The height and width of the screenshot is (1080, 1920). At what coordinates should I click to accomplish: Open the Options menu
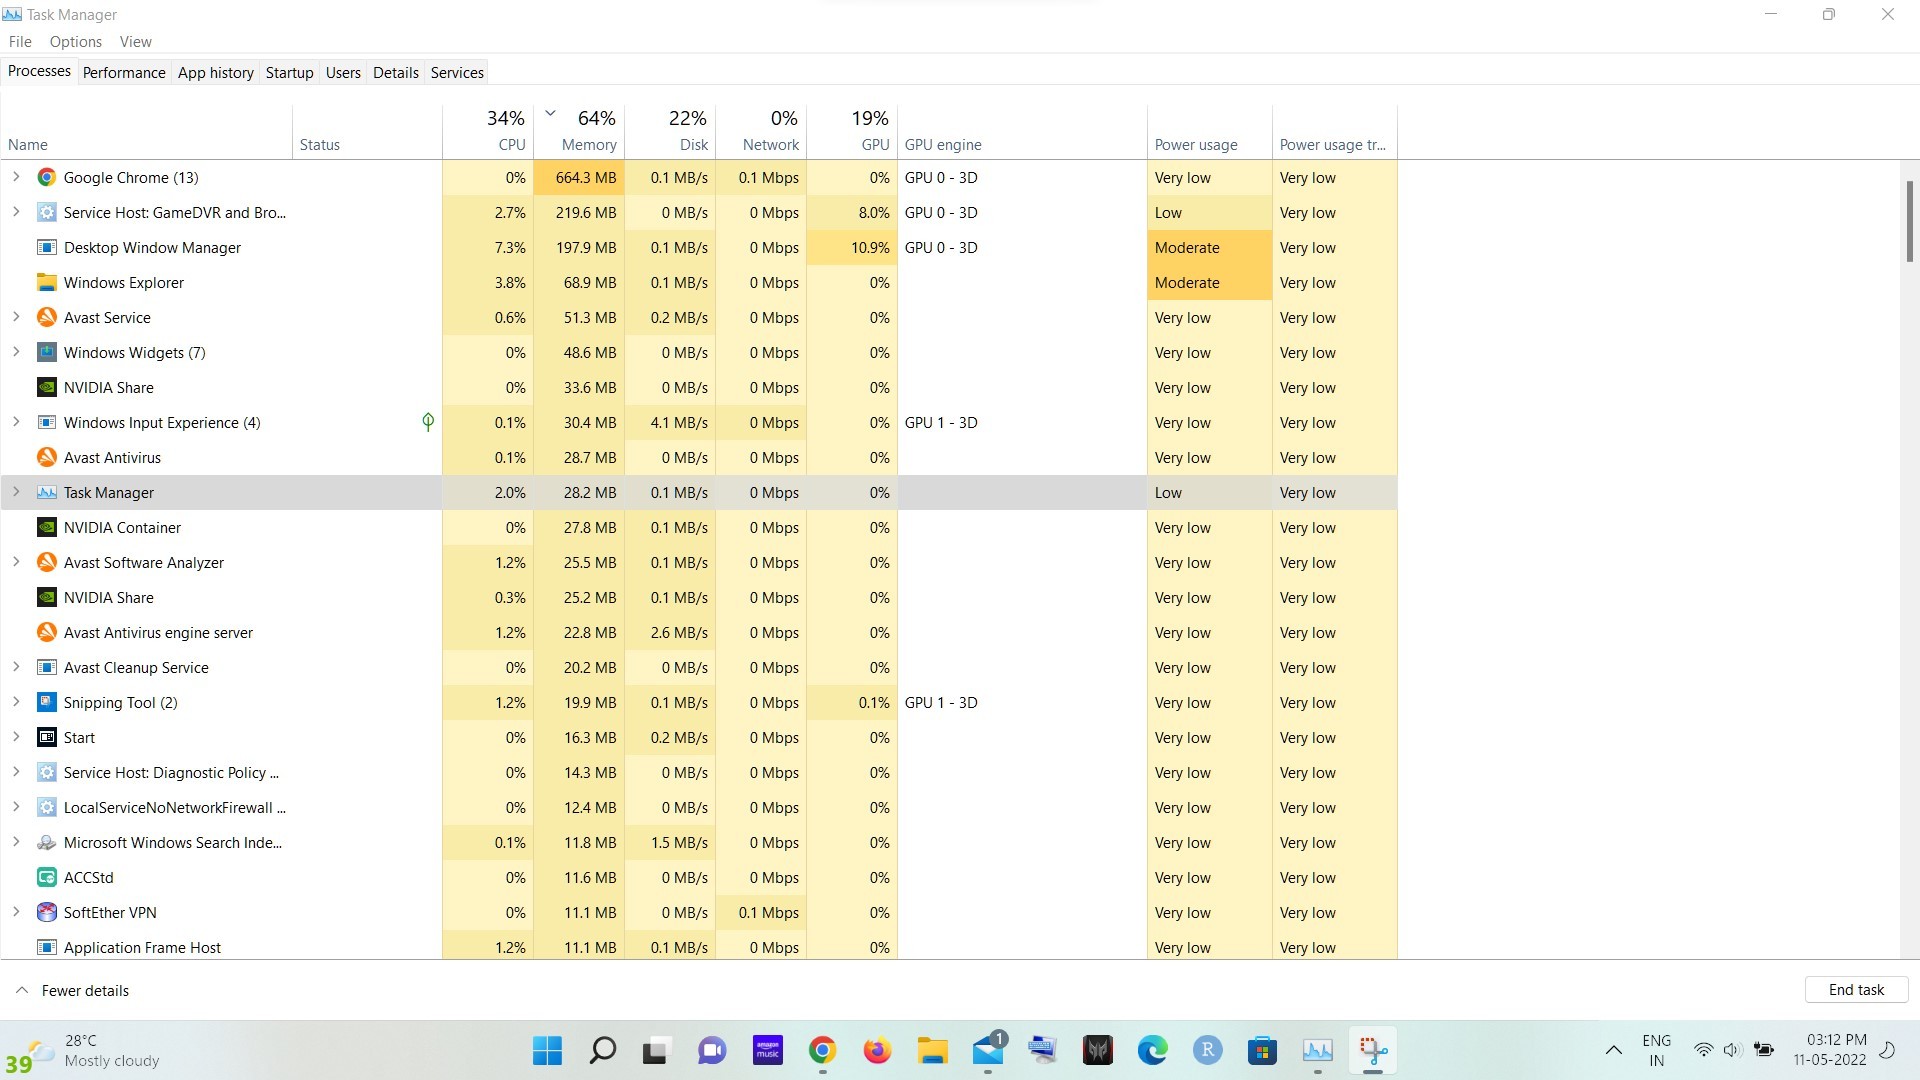pos(76,42)
